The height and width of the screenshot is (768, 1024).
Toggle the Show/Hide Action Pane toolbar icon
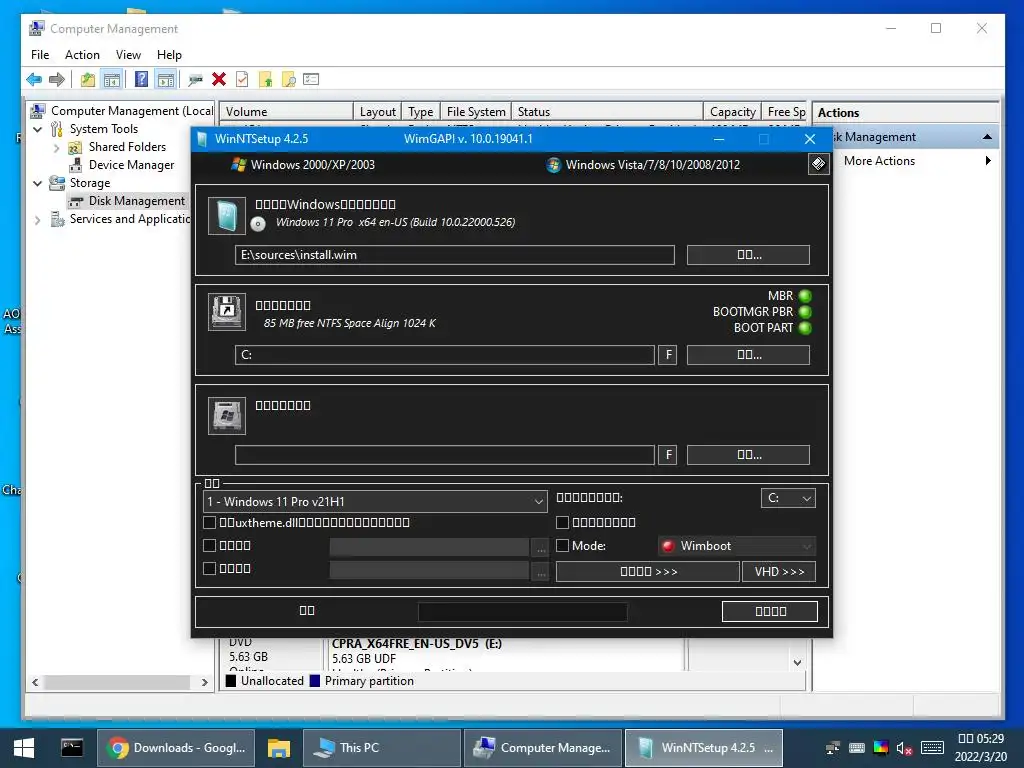click(167, 80)
